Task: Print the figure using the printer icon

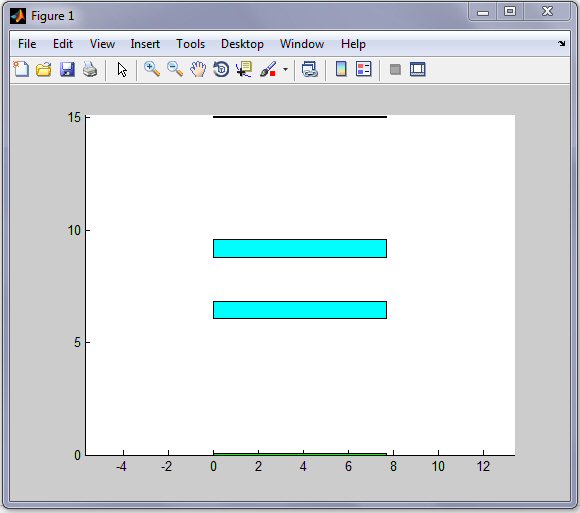Action: (90, 69)
